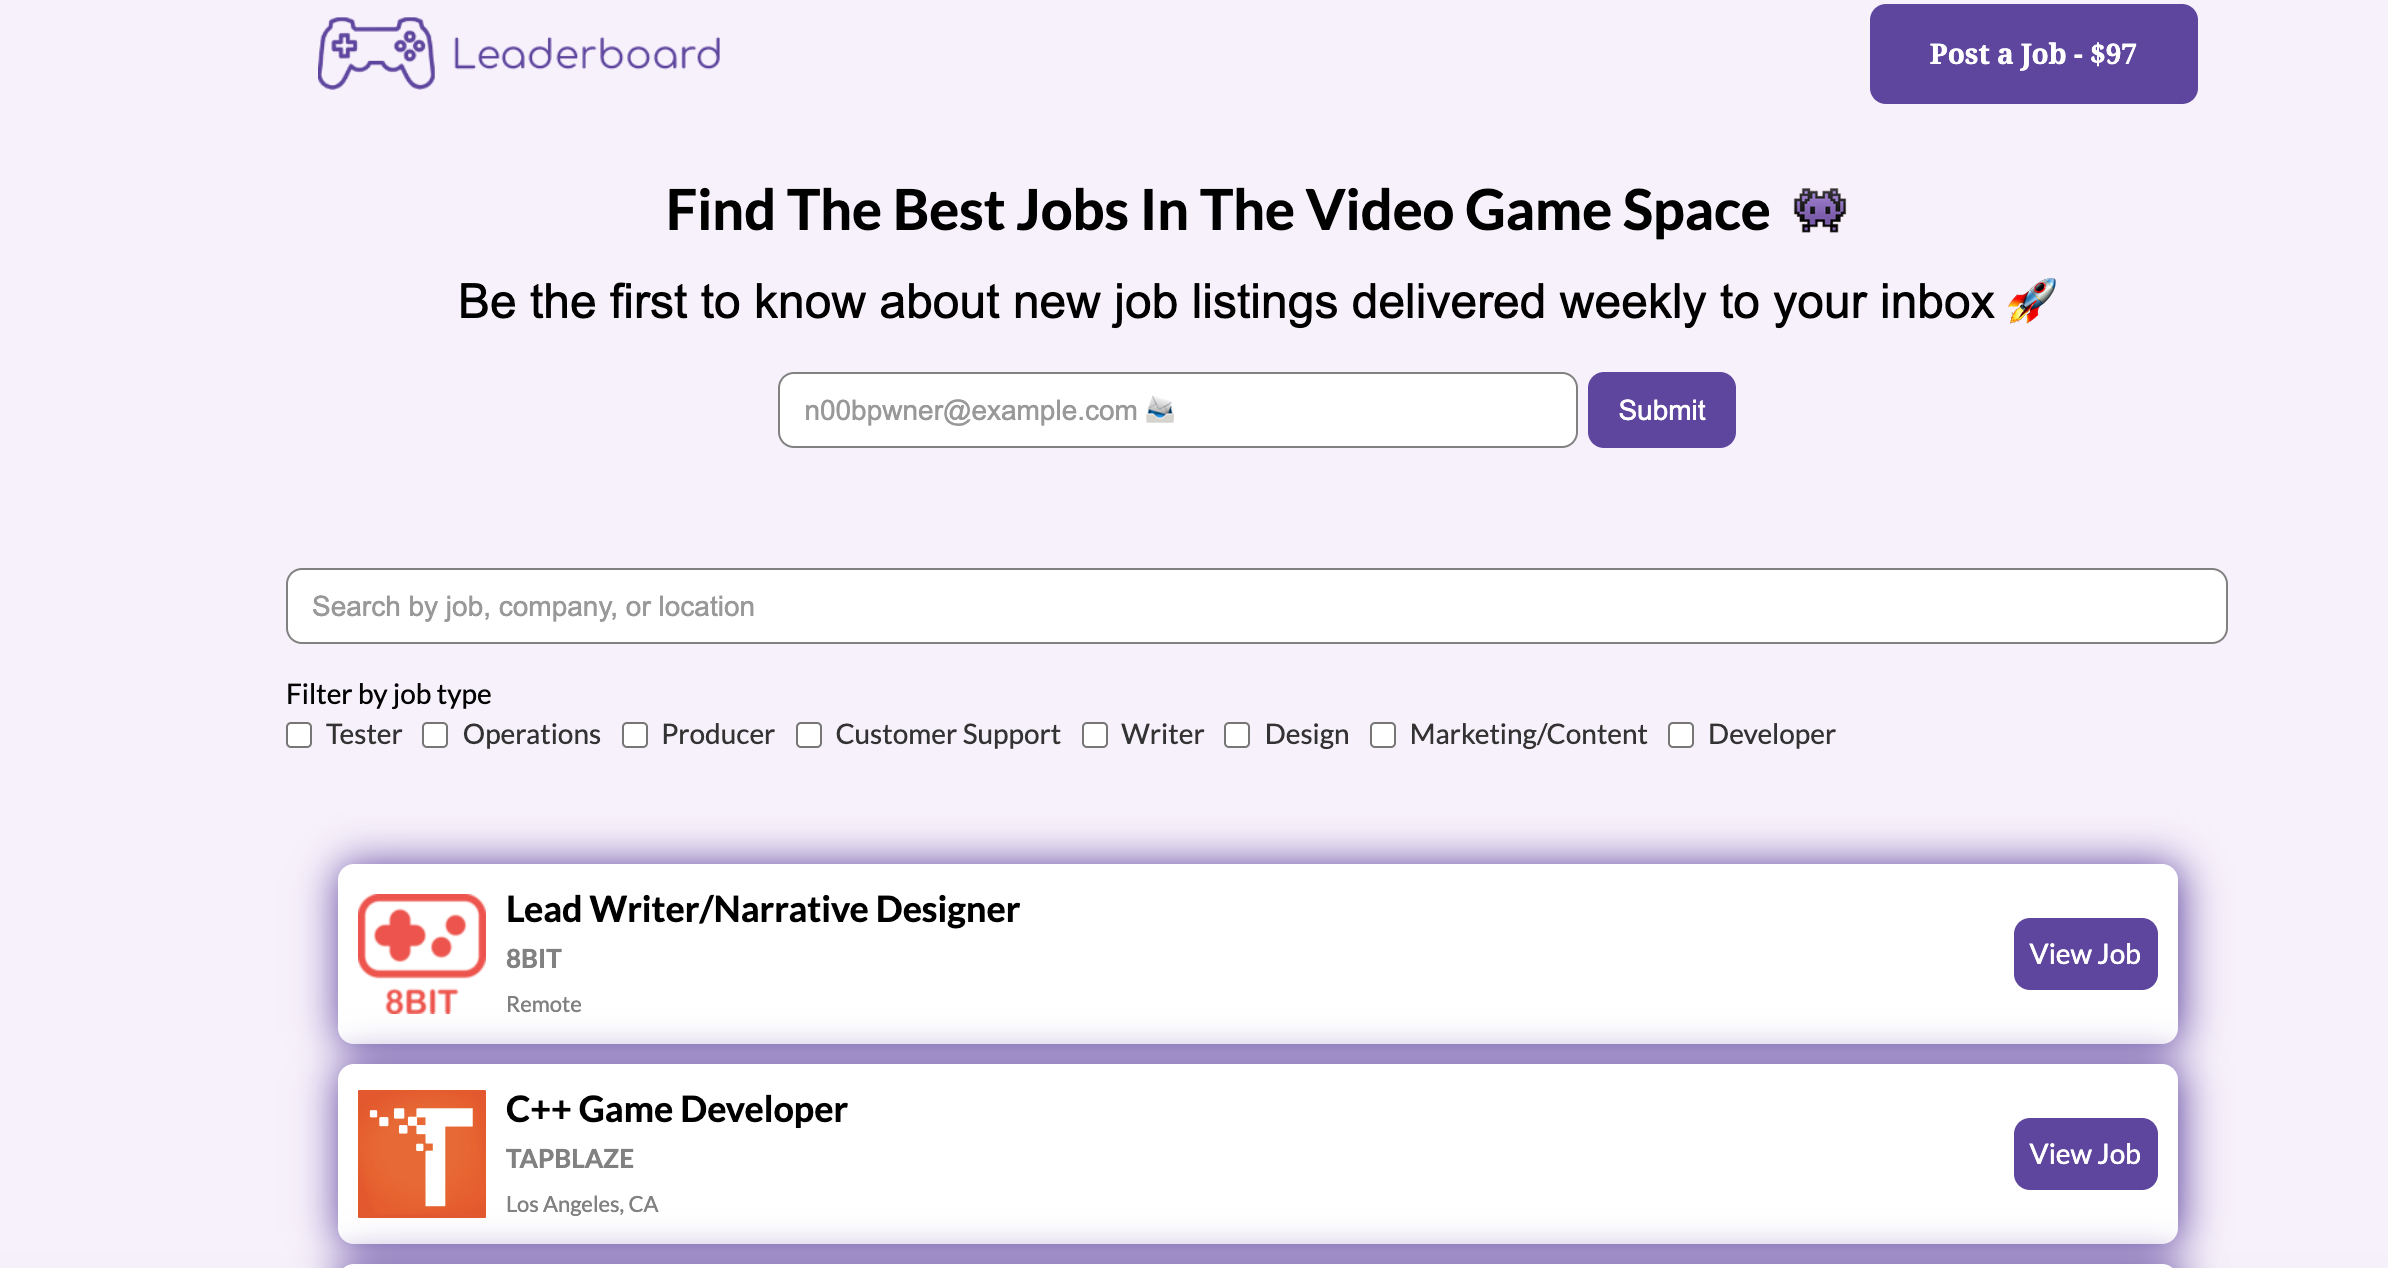View Job for Lead Writer/Narrative Designer
This screenshot has width=2388, height=1268.
point(2084,954)
